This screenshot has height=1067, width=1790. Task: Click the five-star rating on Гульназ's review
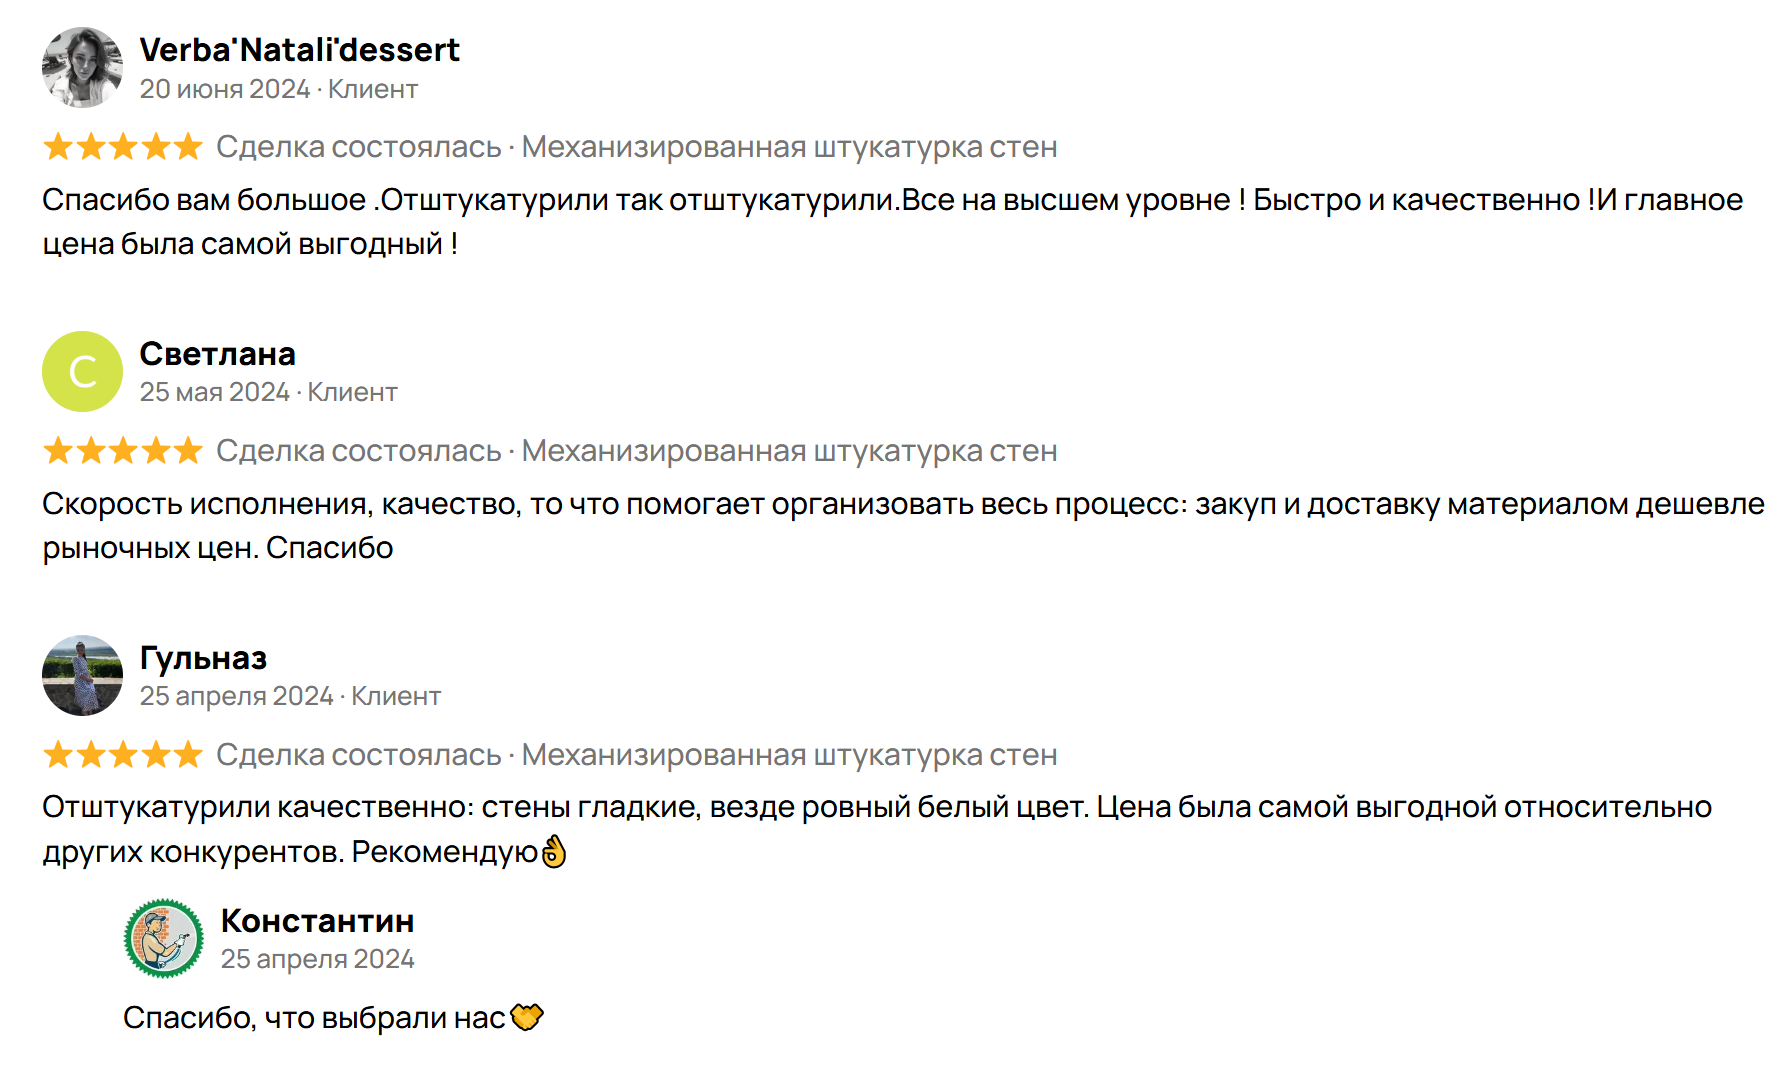[x=123, y=755]
